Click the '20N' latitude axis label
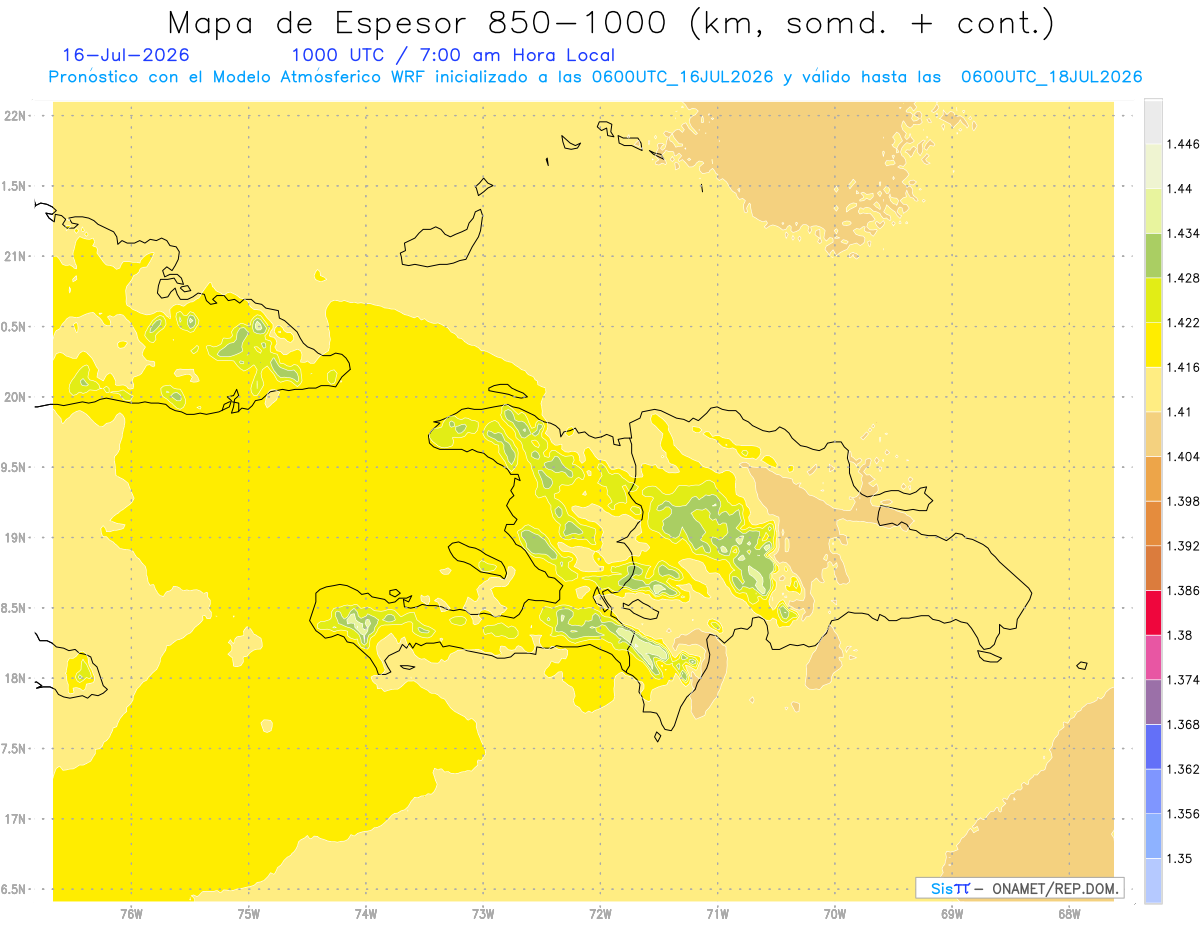Image resolution: width=1200 pixels, height=927 pixels. (14, 397)
